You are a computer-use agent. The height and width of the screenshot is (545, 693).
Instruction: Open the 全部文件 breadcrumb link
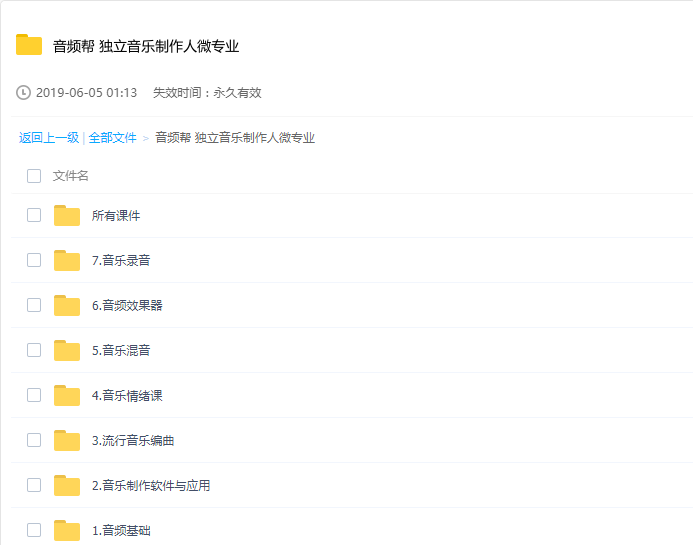click(112, 138)
